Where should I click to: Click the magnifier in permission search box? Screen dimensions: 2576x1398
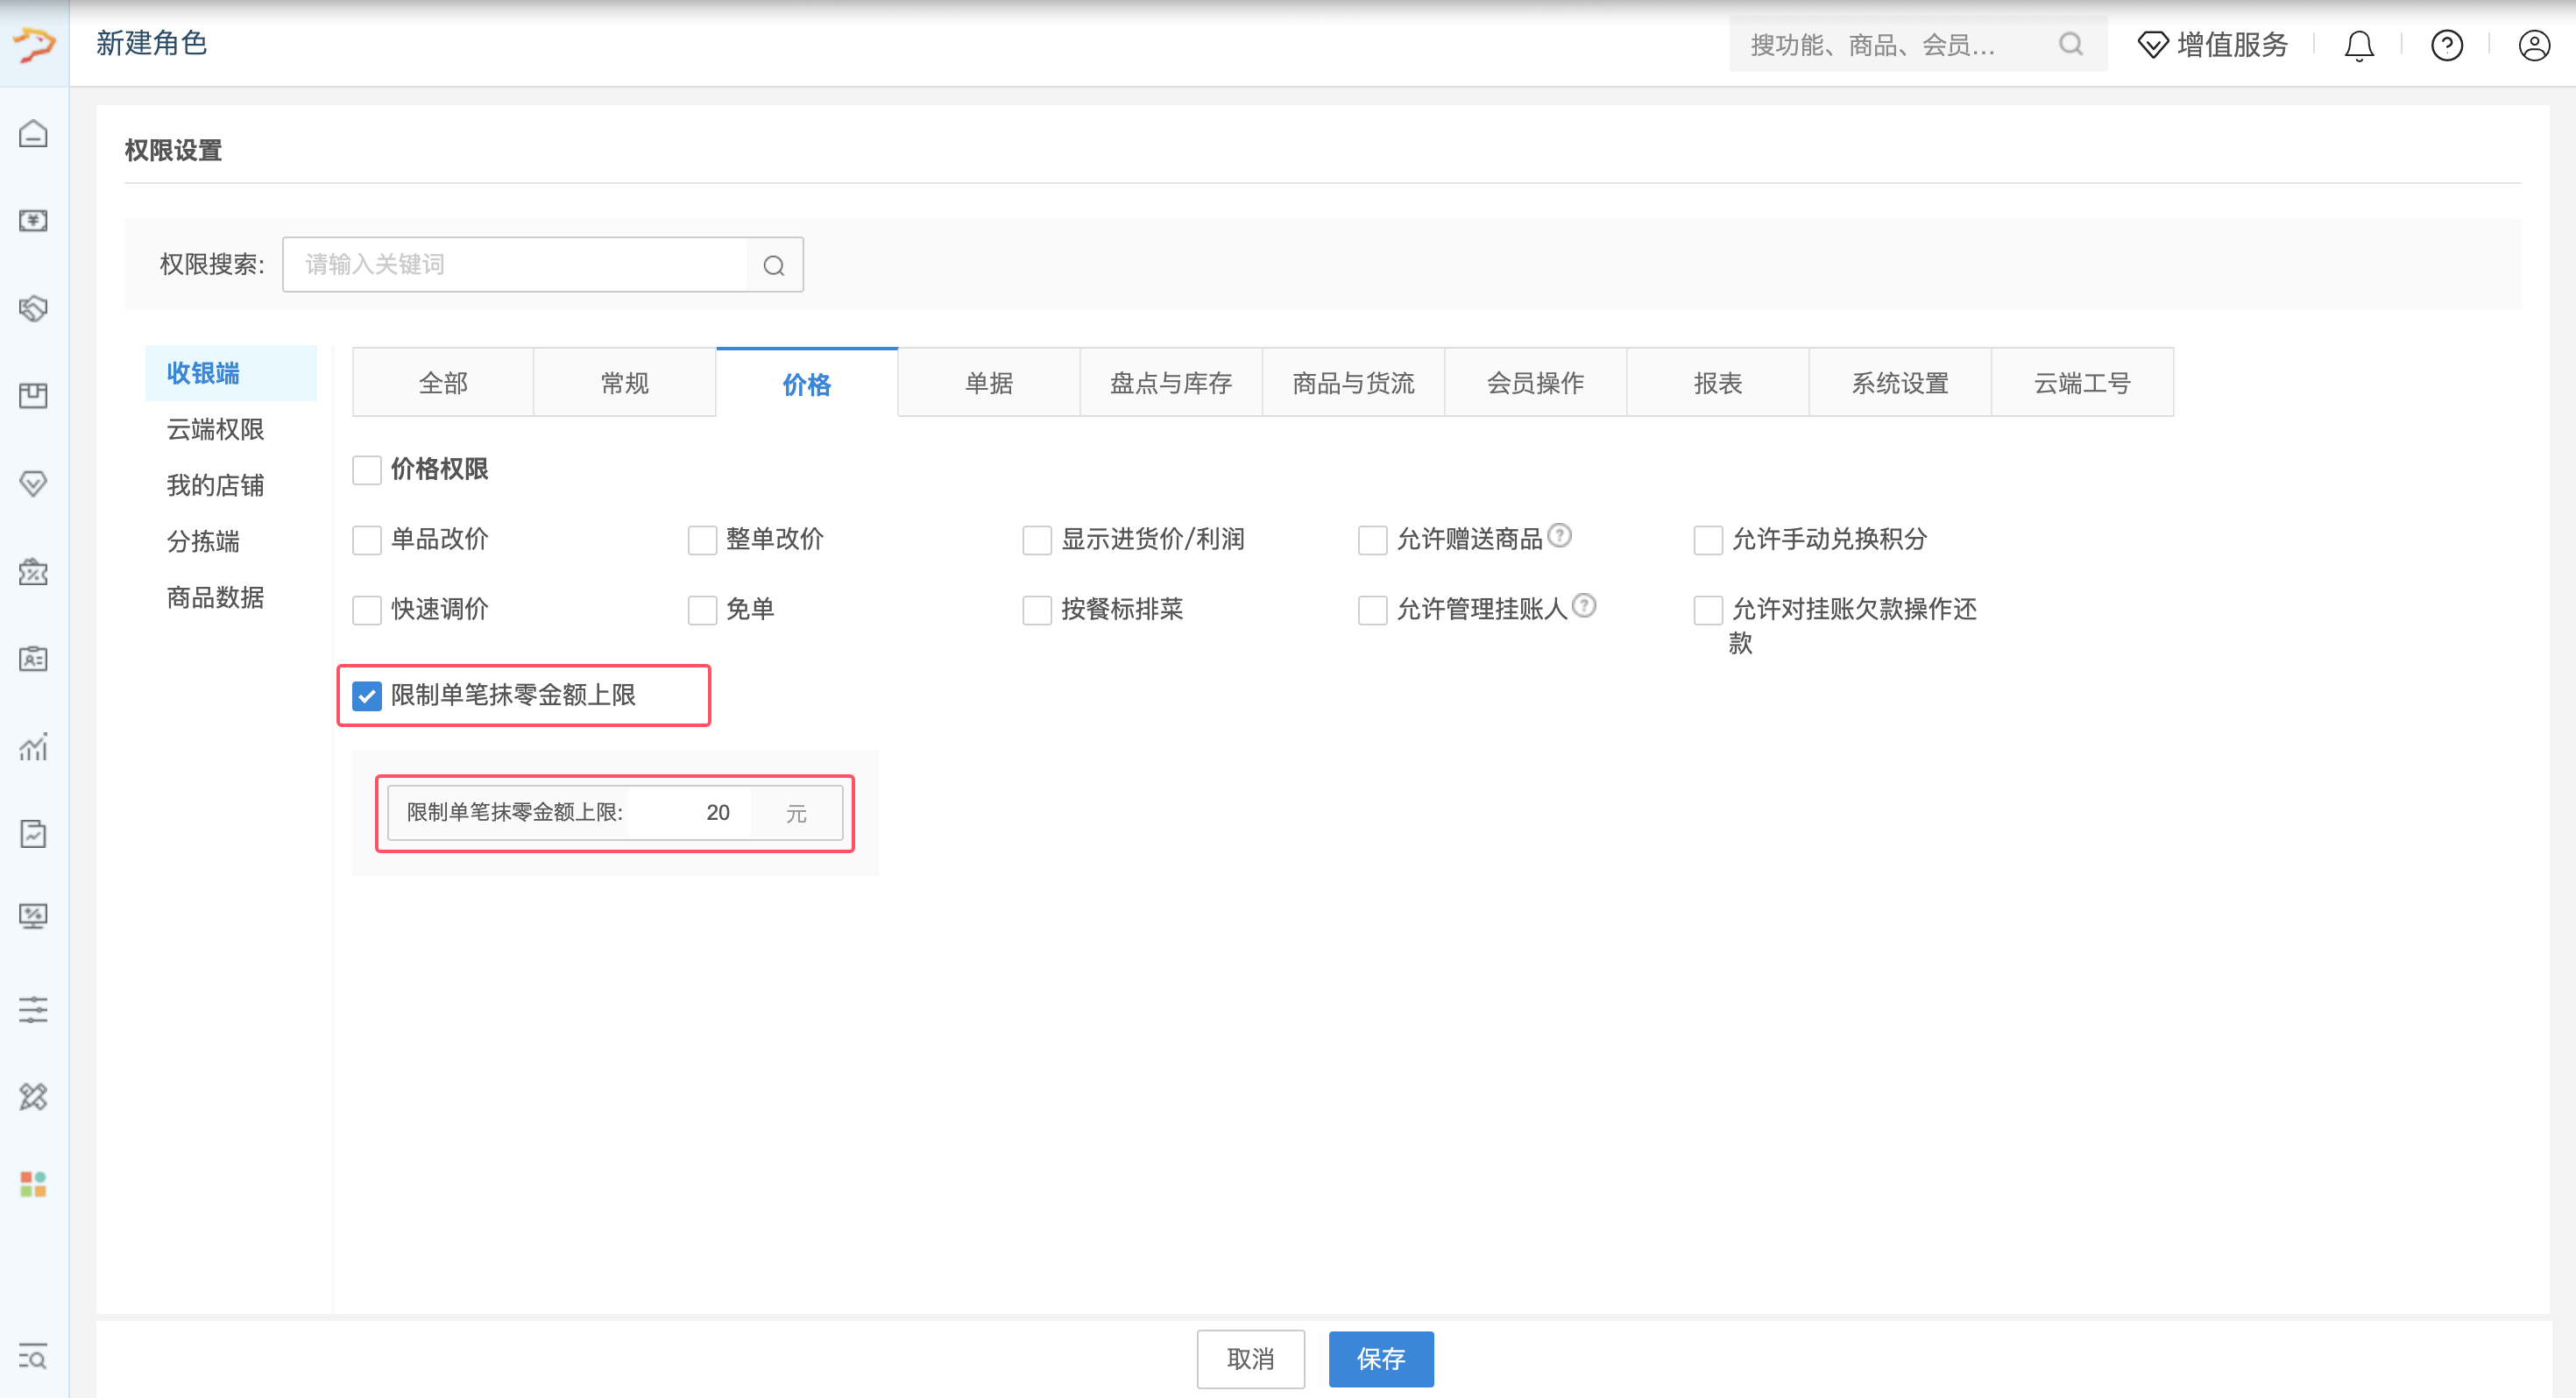pos(774,265)
